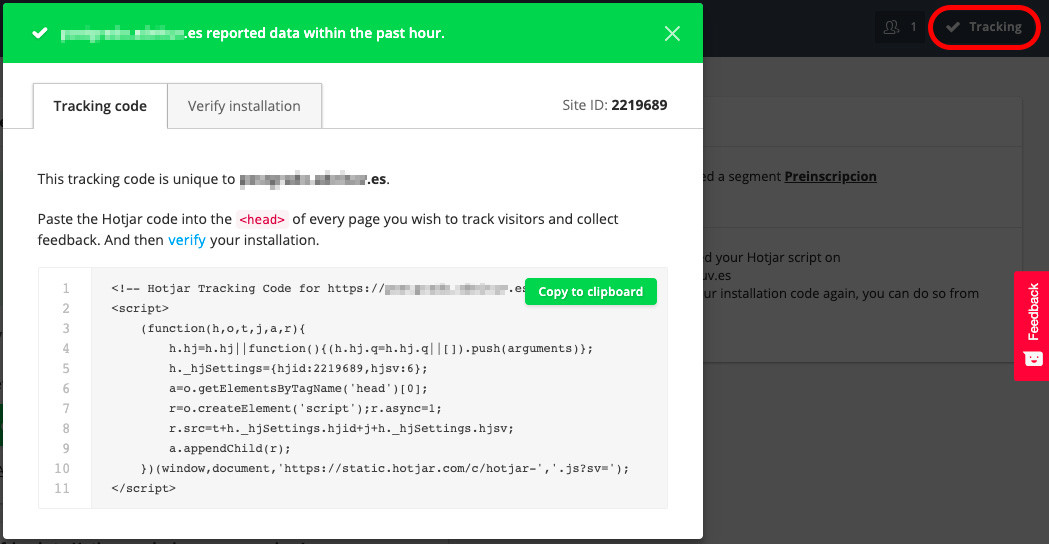The image size is (1049, 544).
Task: Click the opening <script> tag line
Action: click(x=140, y=308)
